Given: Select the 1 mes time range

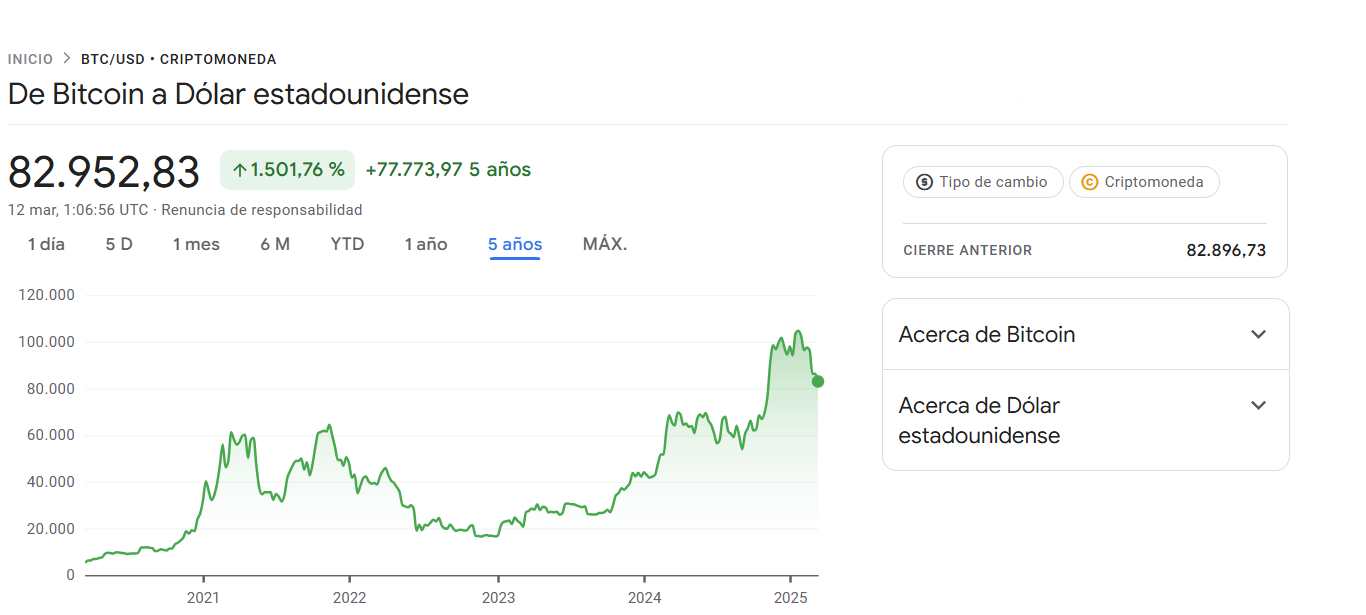Looking at the screenshot, I should [x=196, y=243].
